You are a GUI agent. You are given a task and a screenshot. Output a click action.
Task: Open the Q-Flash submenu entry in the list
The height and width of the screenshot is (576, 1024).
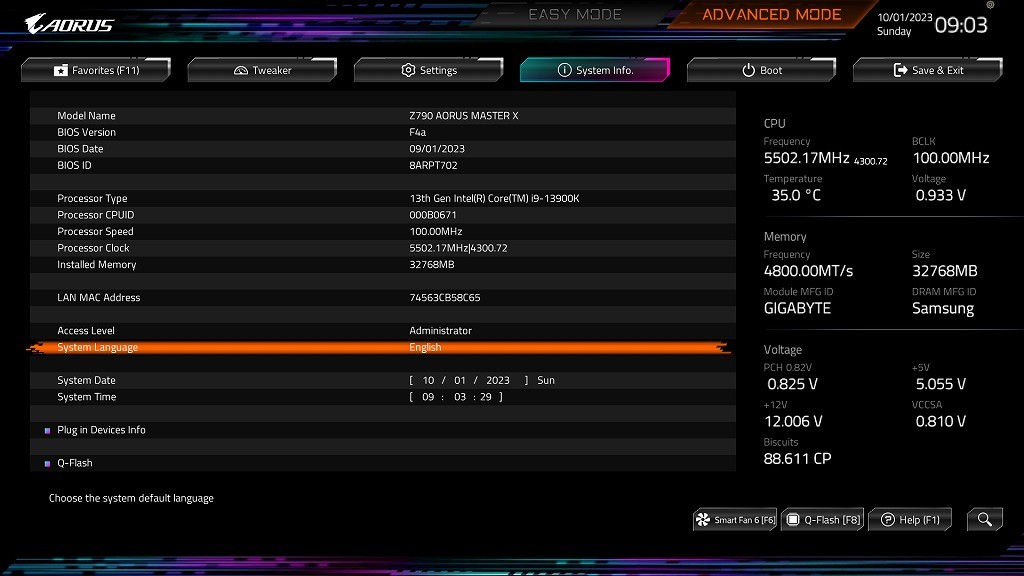coord(74,463)
